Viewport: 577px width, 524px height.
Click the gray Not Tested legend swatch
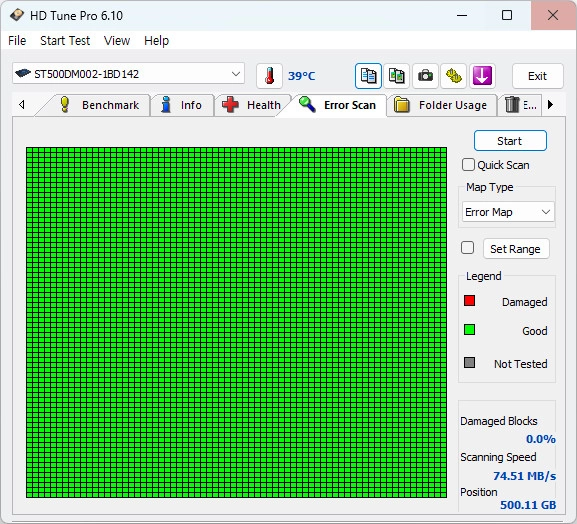pyautogui.click(x=469, y=362)
